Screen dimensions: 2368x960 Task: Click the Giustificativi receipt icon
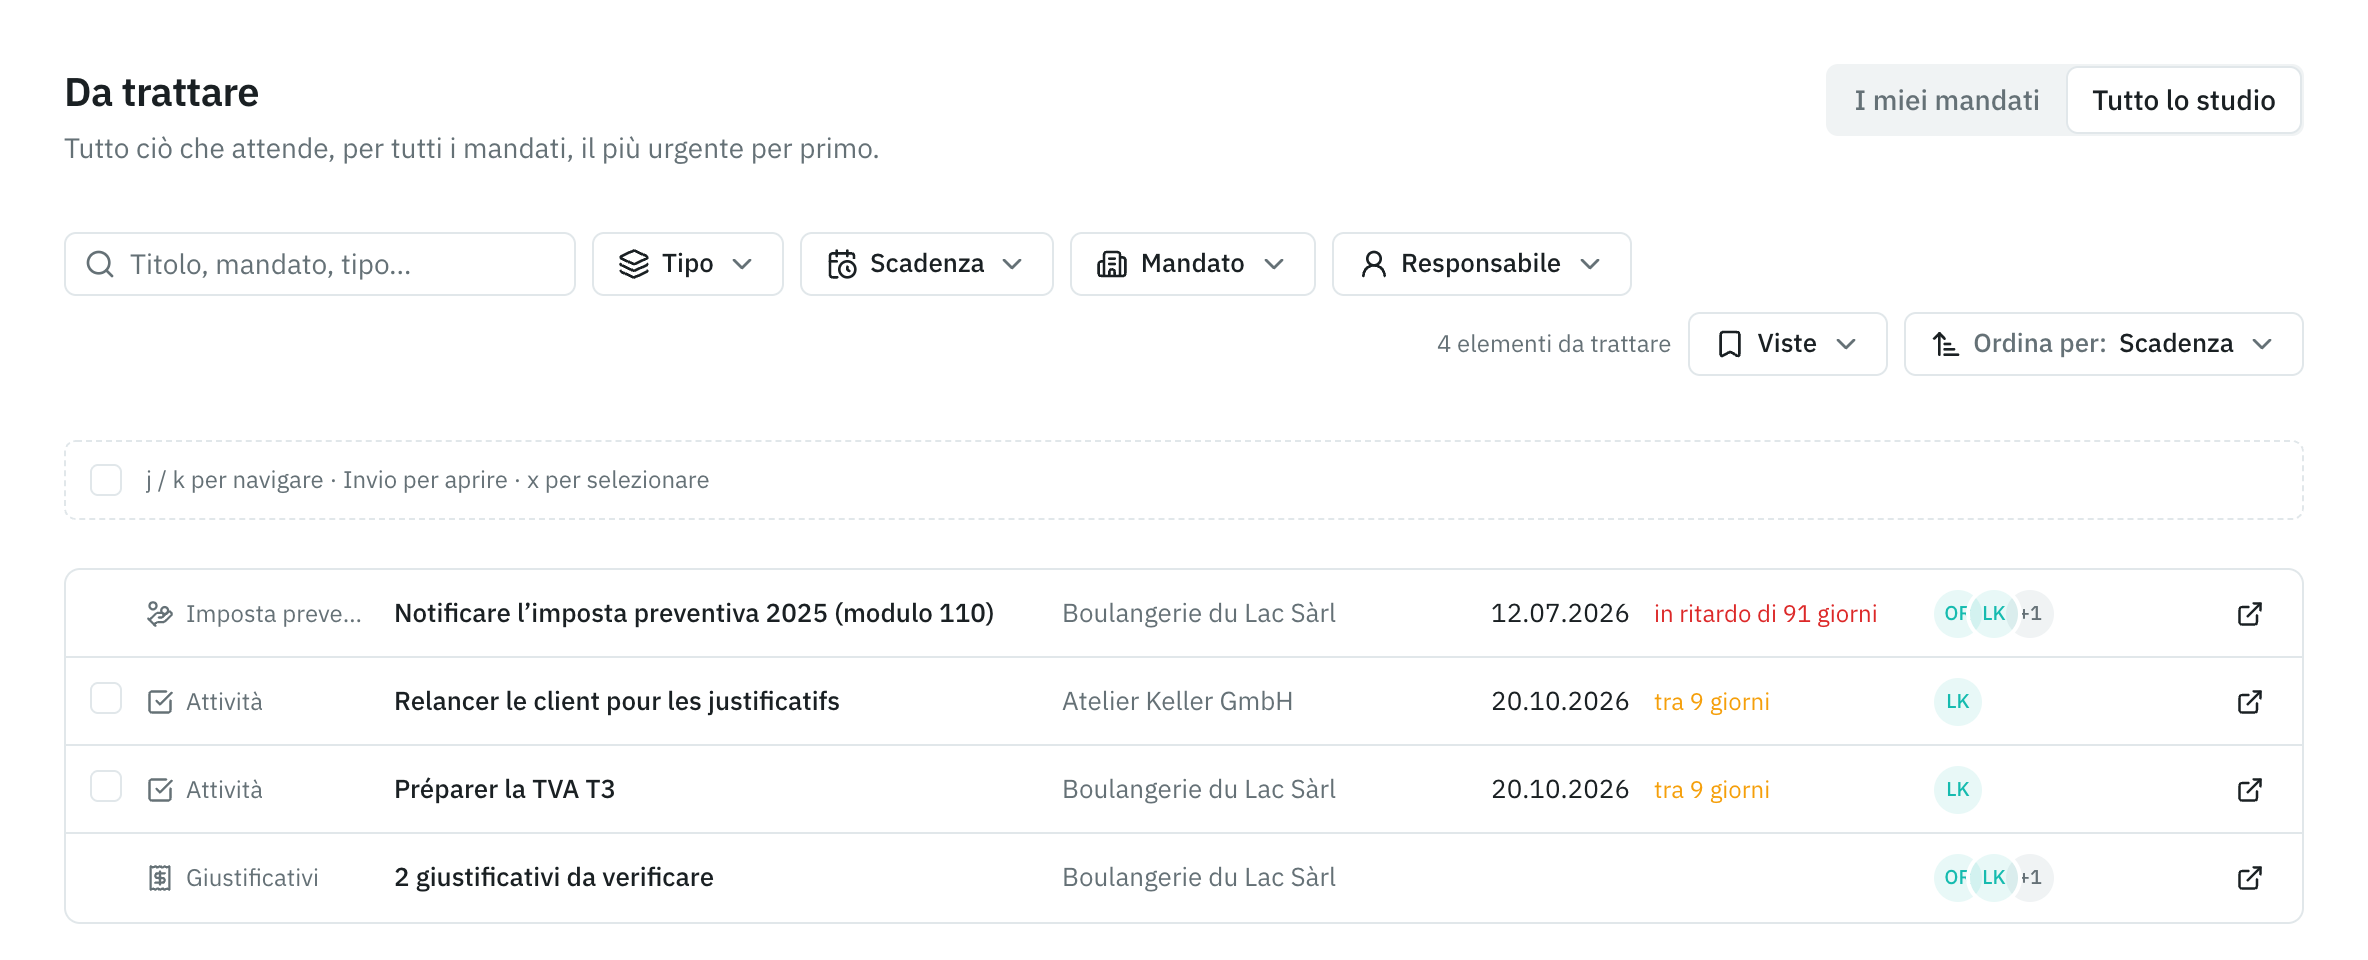[x=160, y=878]
